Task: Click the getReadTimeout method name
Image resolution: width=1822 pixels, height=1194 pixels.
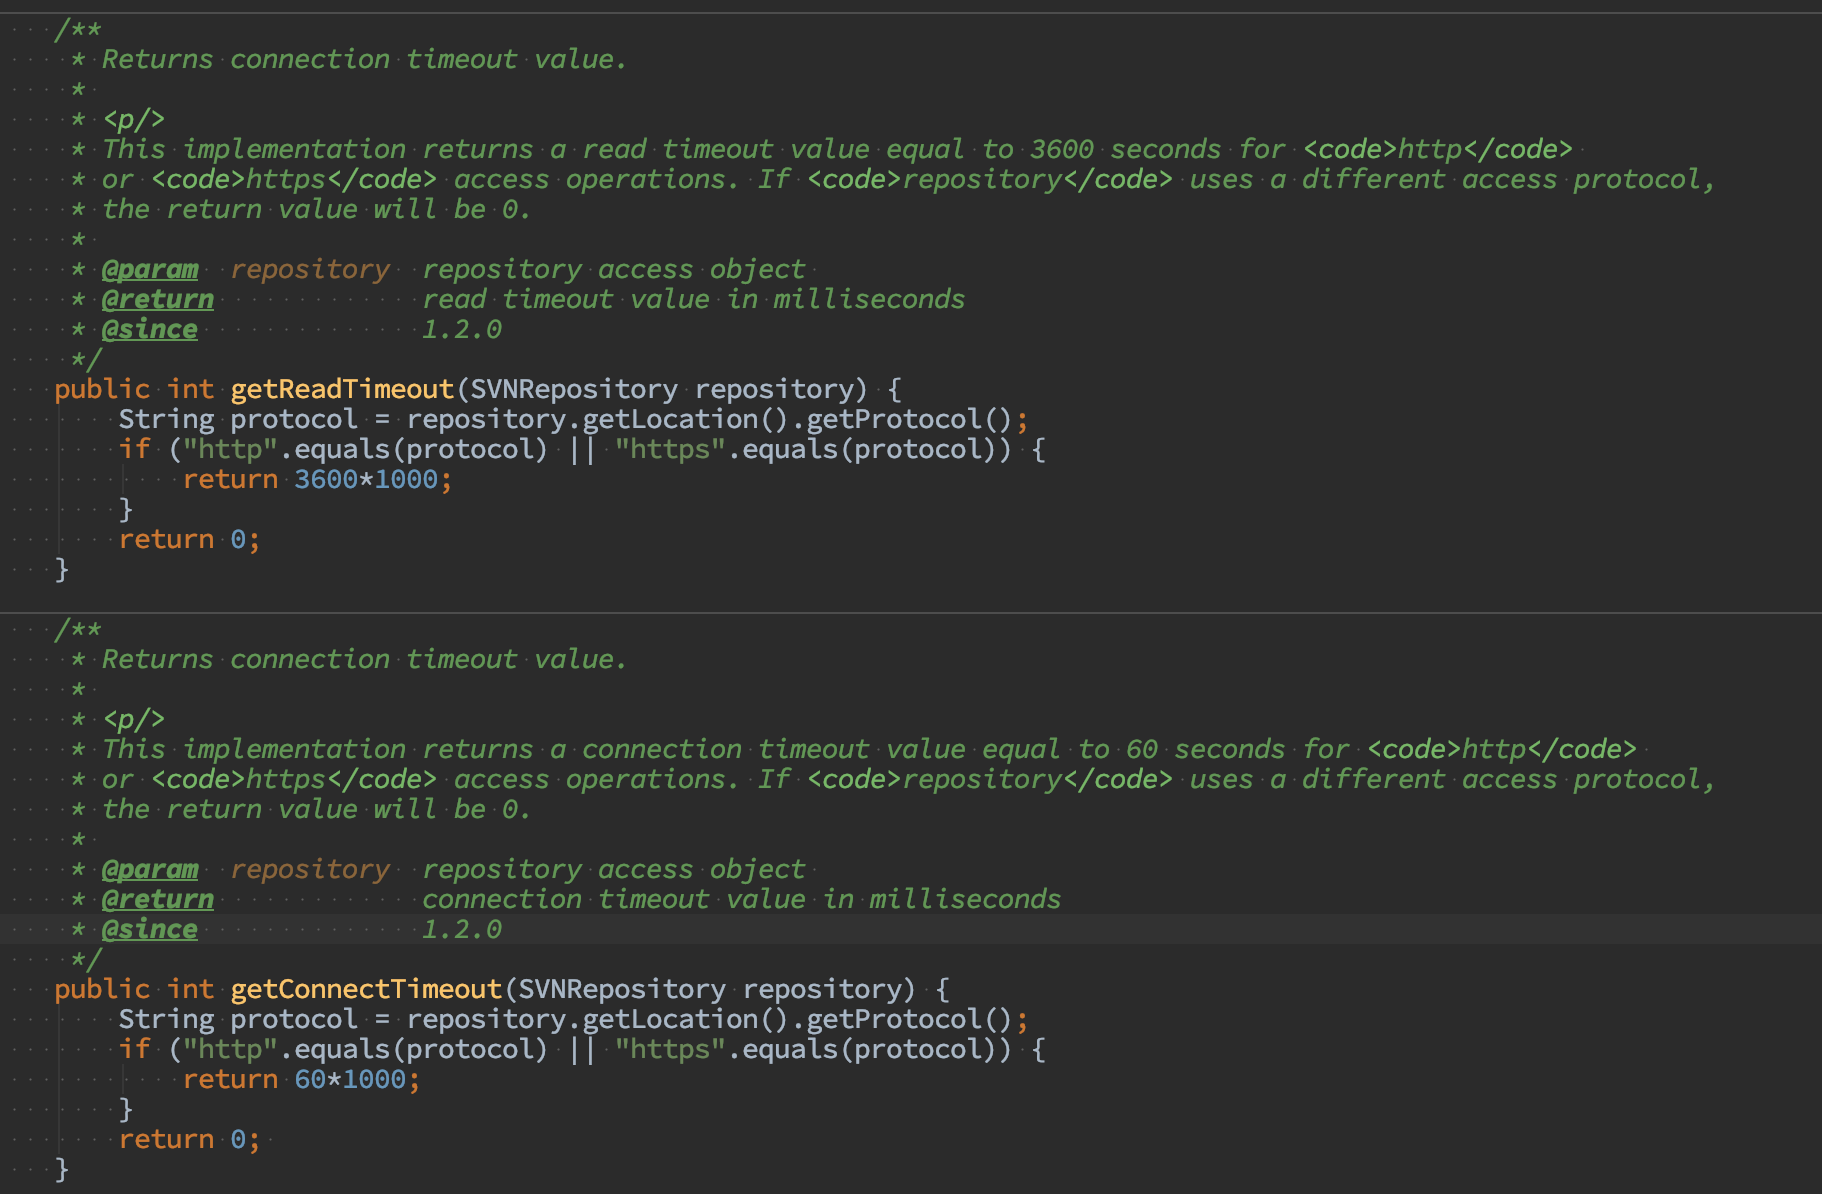Action: point(340,388)
